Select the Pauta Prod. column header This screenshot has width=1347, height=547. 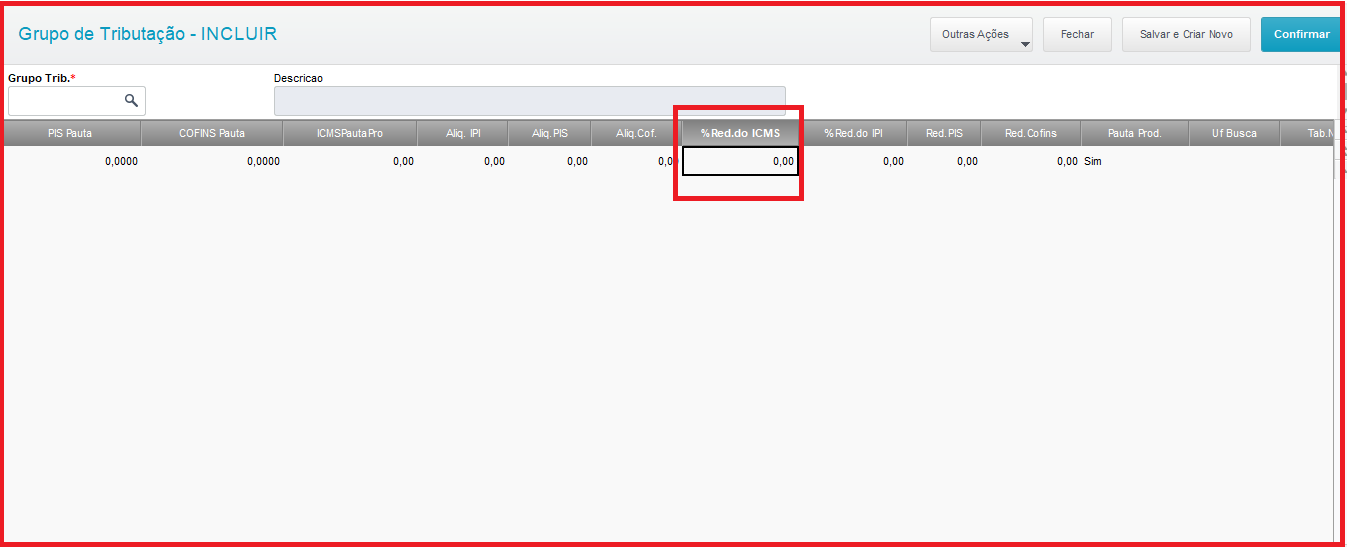(x=1135, y=133)
